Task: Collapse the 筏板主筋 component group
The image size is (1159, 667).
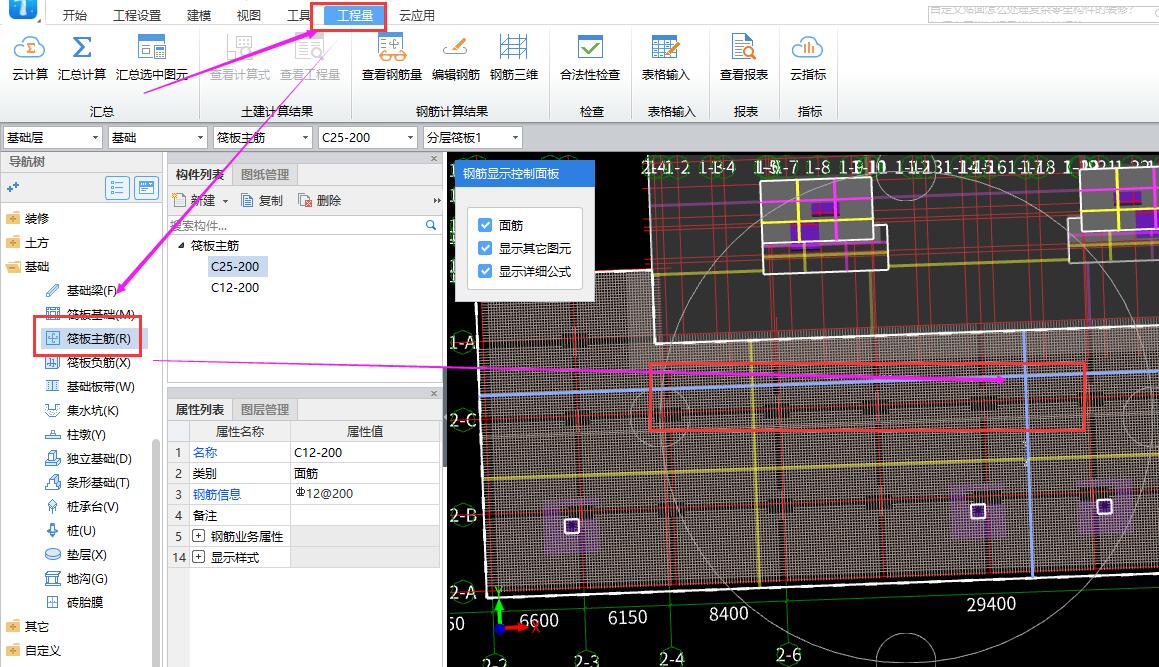Action: (181, 246)
